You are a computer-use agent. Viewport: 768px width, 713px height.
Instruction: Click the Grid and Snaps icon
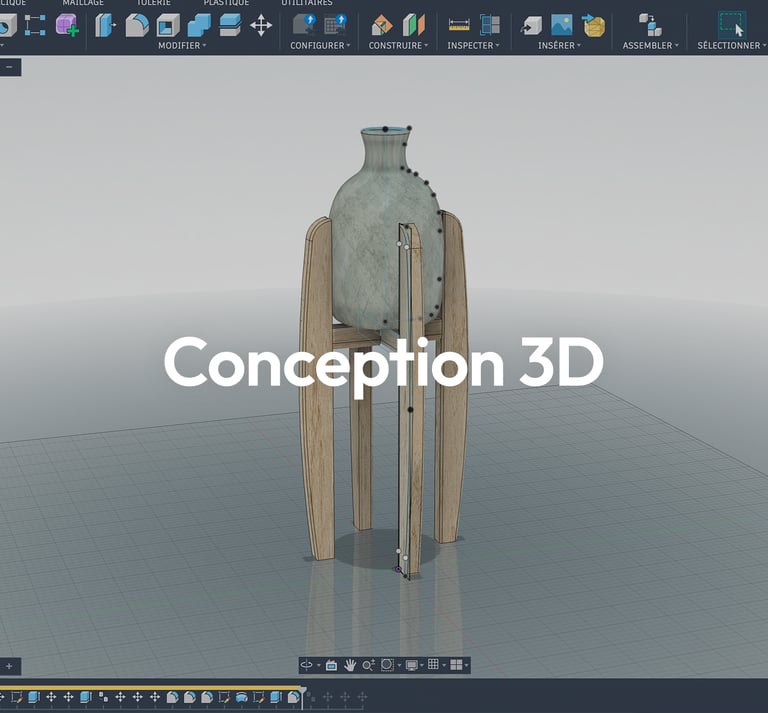[x=433, y=664]
